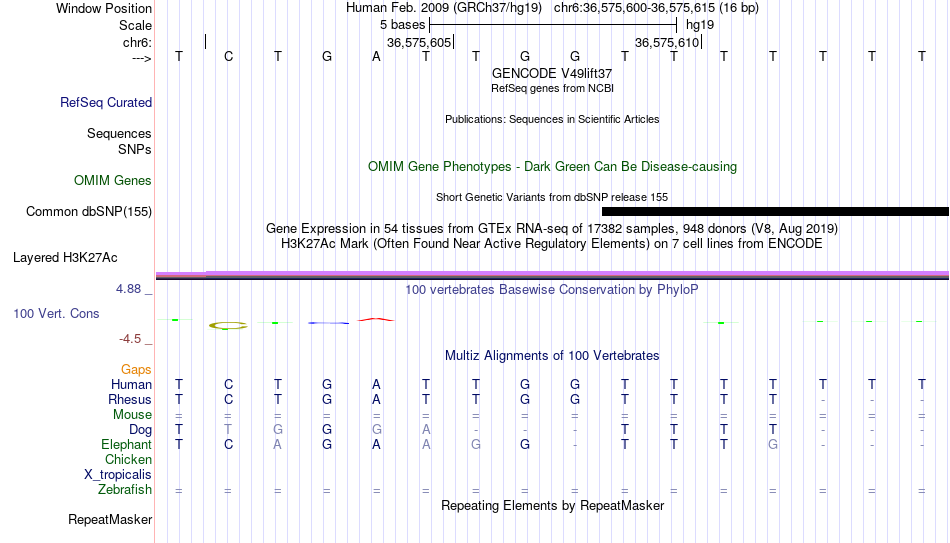Open the OMIM Gene Phenotypes title
Viewport: 950px width, 543px height.
(552, 167)
